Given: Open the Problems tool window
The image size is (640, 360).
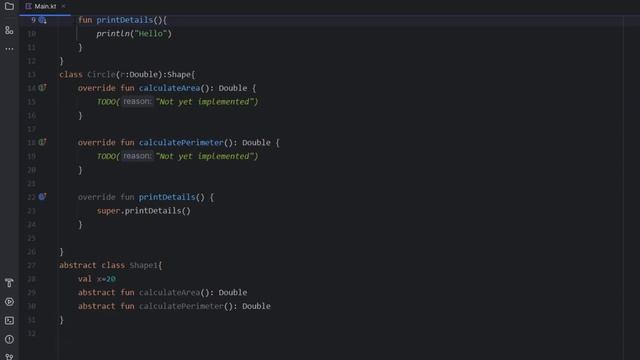Looking at the screenshot, I should click(x=9, y=339).
